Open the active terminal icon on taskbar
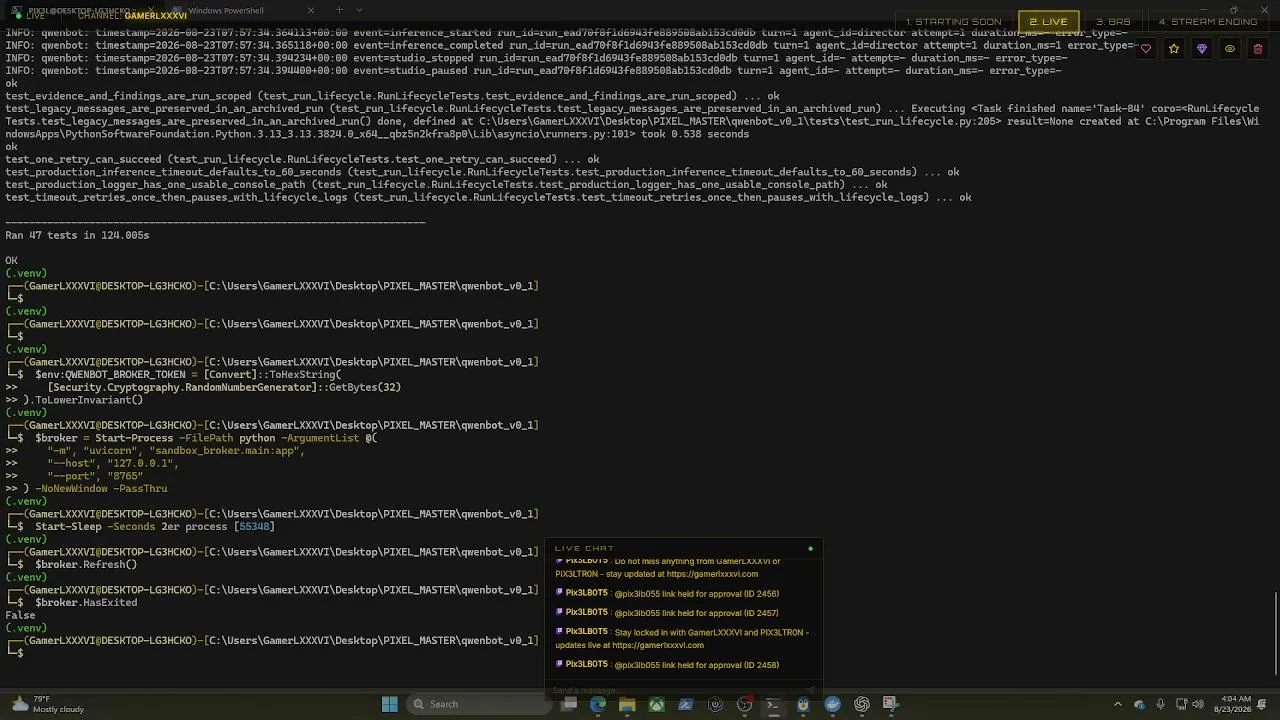 [773, 704]
